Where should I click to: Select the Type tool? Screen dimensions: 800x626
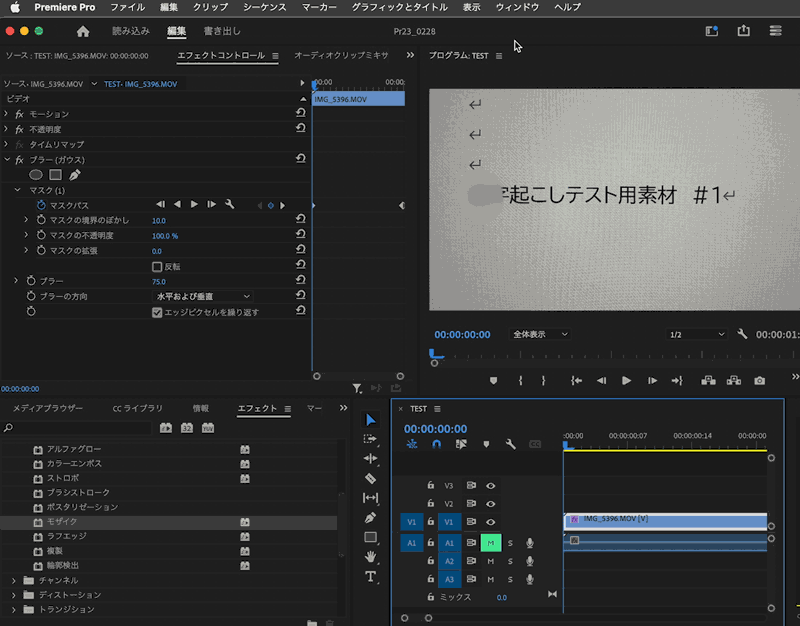coord(370,577)
